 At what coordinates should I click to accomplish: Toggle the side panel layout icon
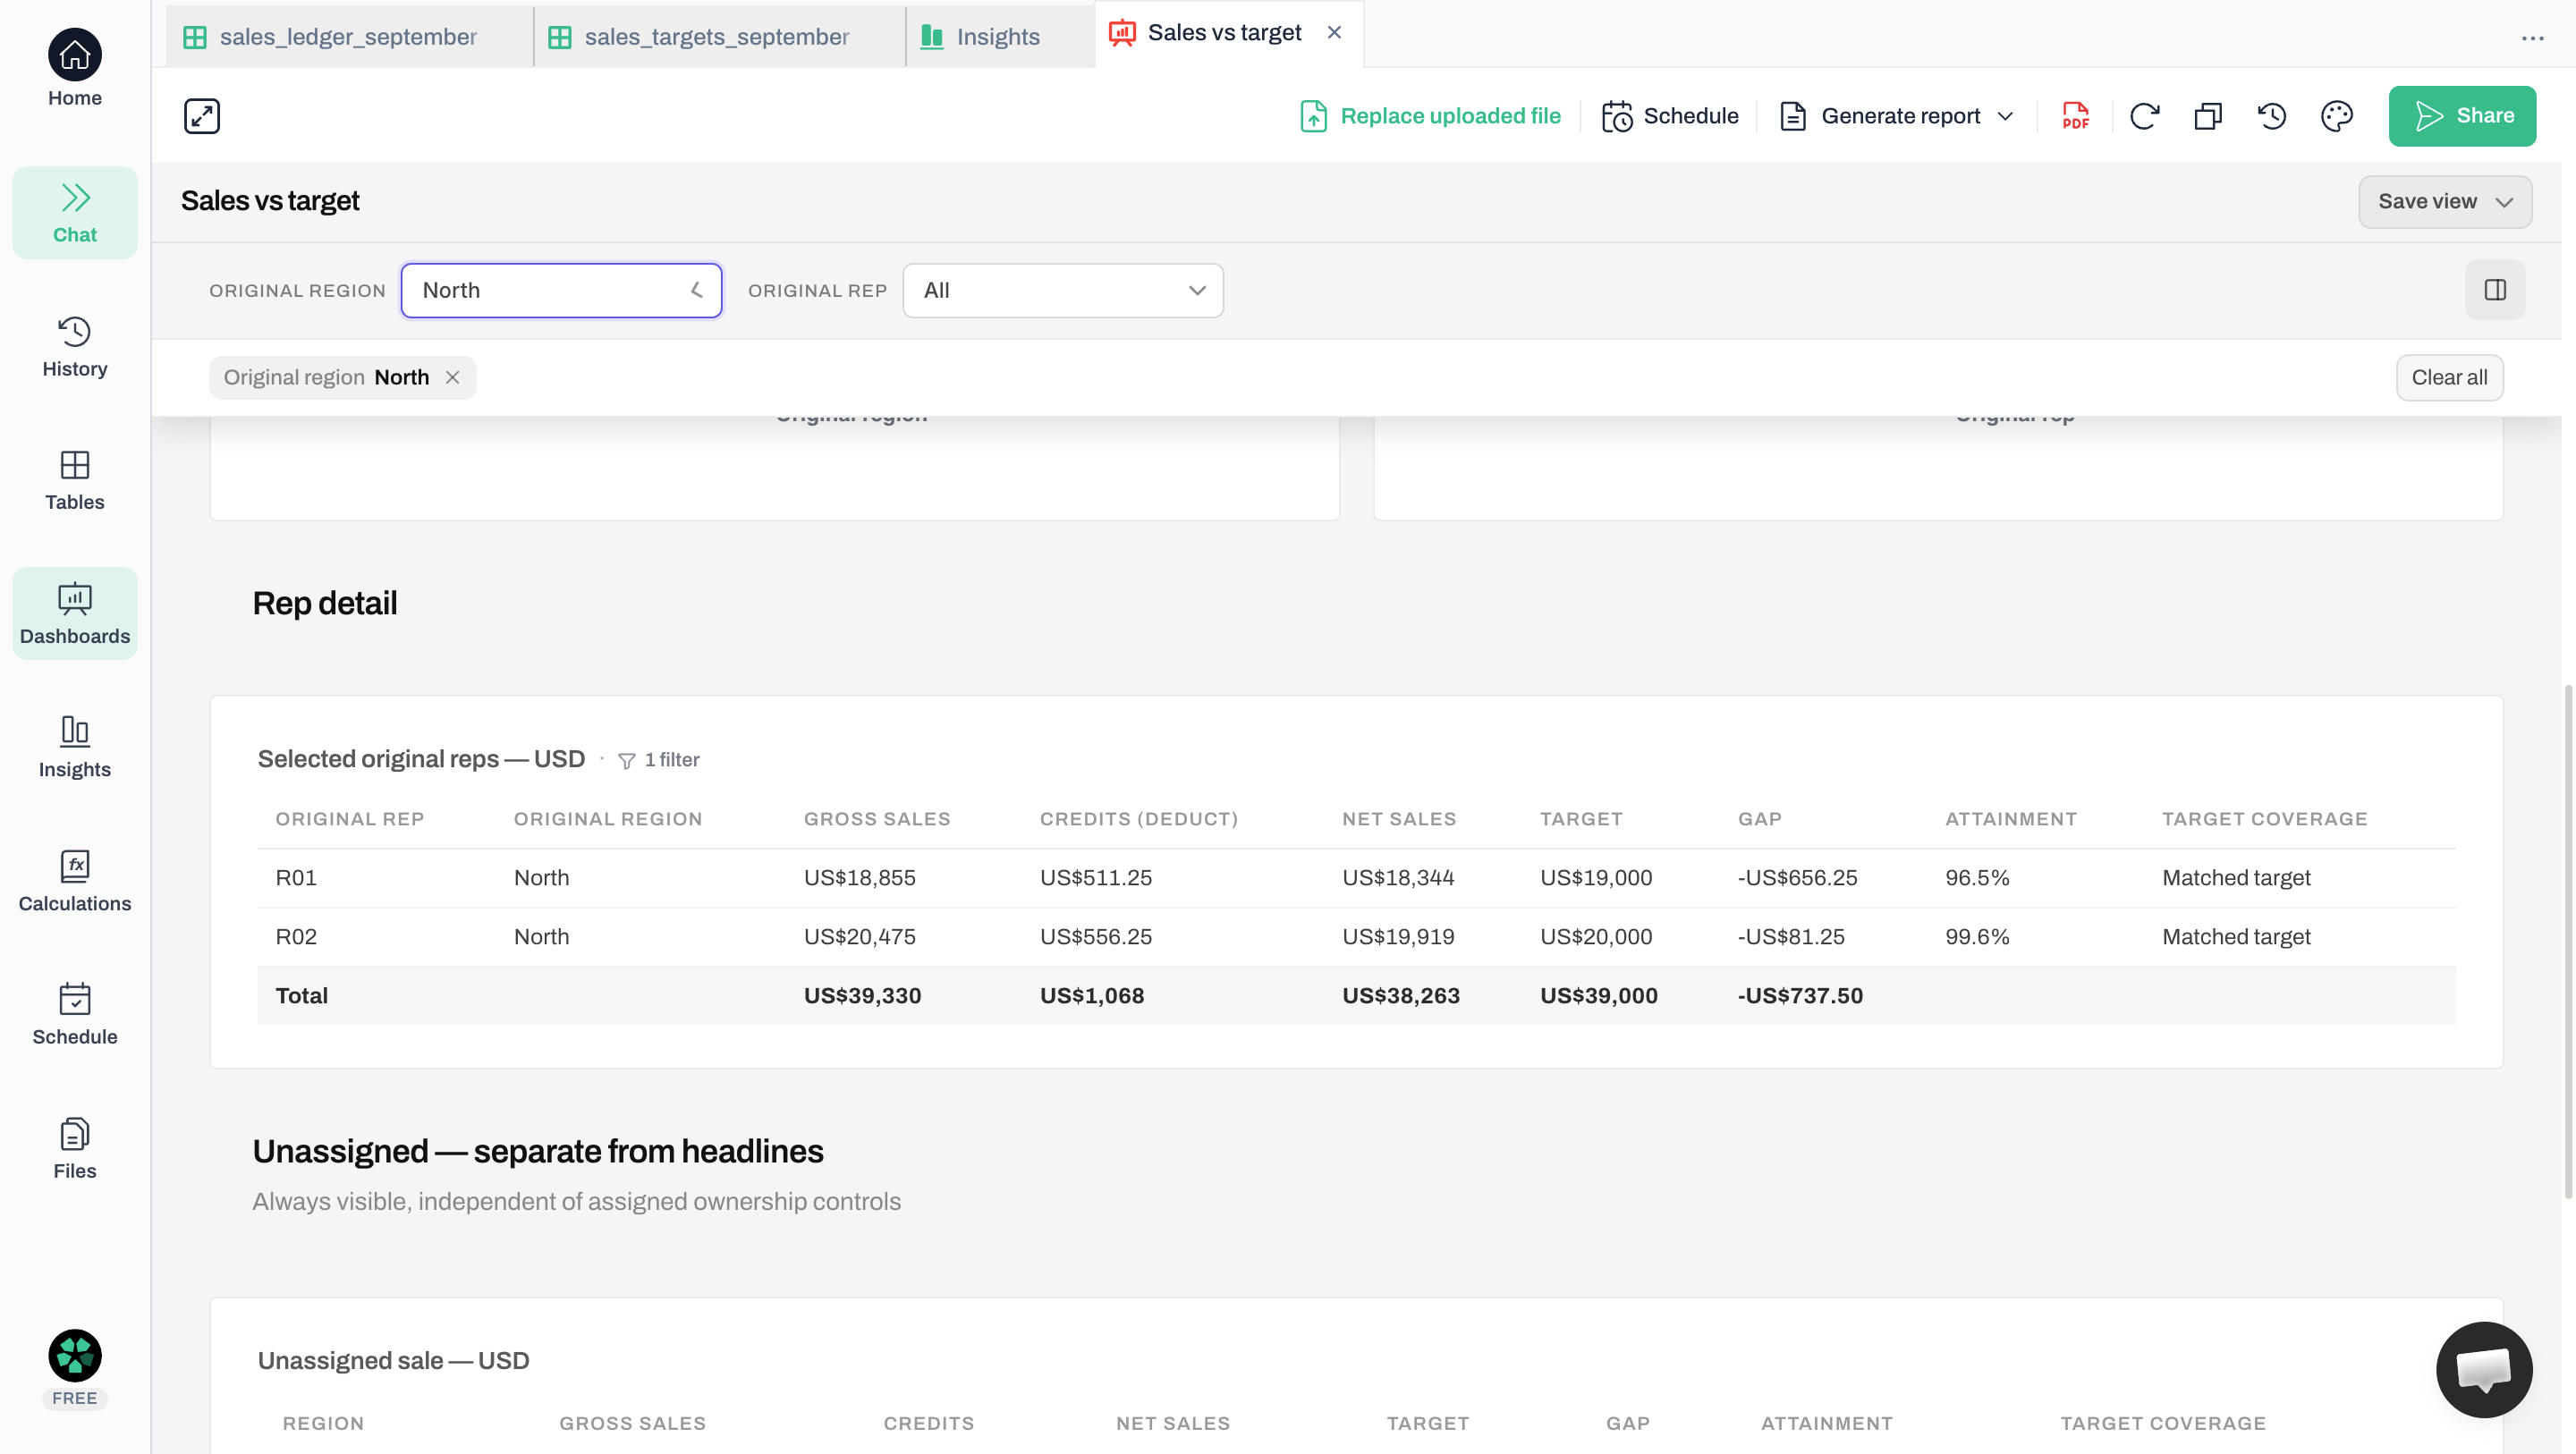click(2495, 290)
